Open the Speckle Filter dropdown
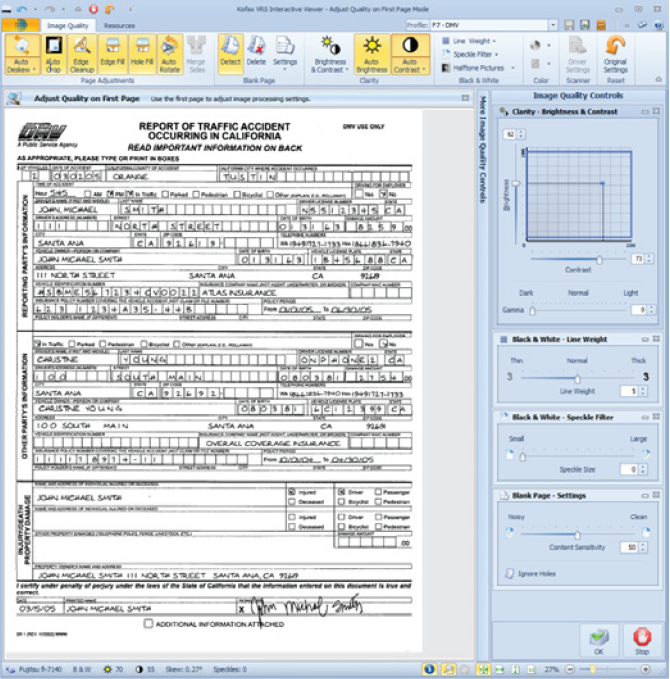 473,54
